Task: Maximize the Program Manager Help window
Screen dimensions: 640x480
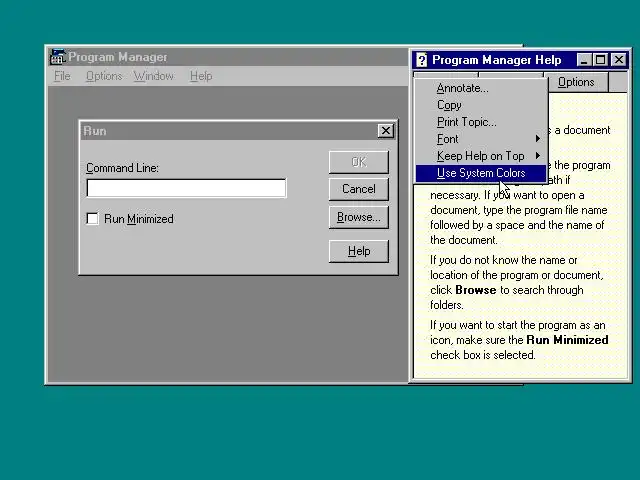Action: (600, 60)
